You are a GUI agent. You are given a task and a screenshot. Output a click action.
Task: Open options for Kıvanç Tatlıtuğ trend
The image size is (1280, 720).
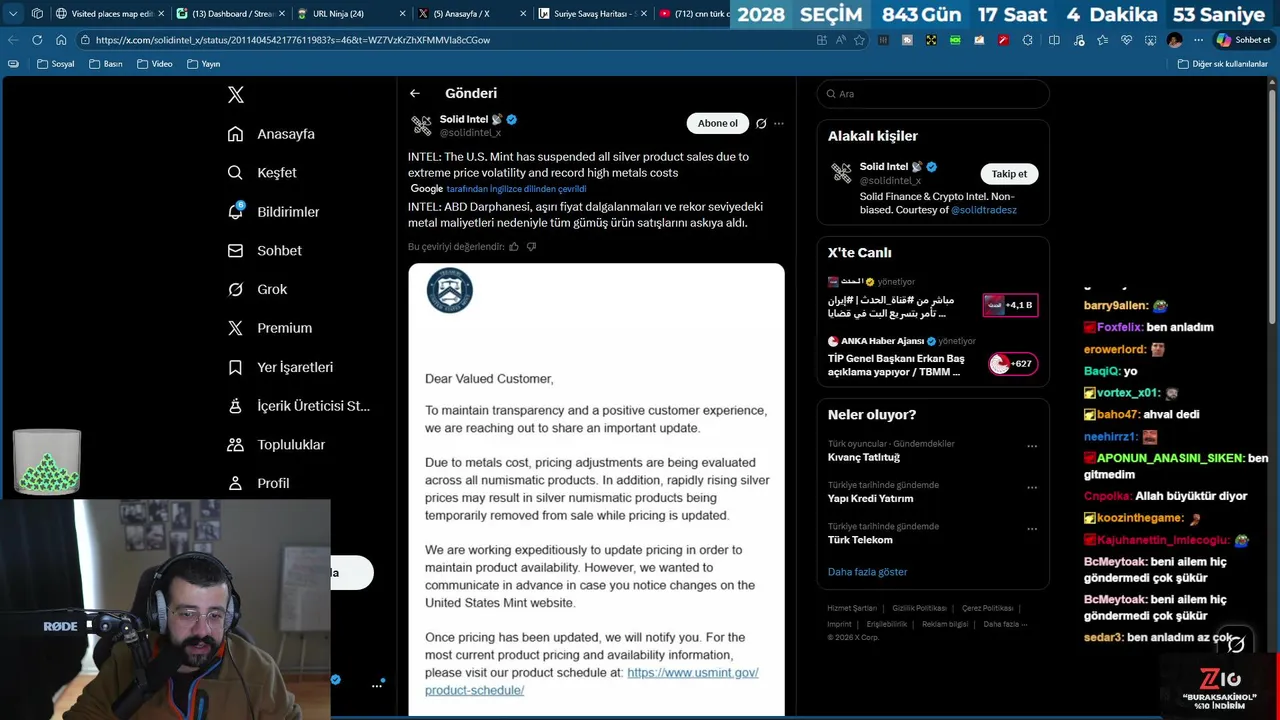click(x=1032, y=447)
